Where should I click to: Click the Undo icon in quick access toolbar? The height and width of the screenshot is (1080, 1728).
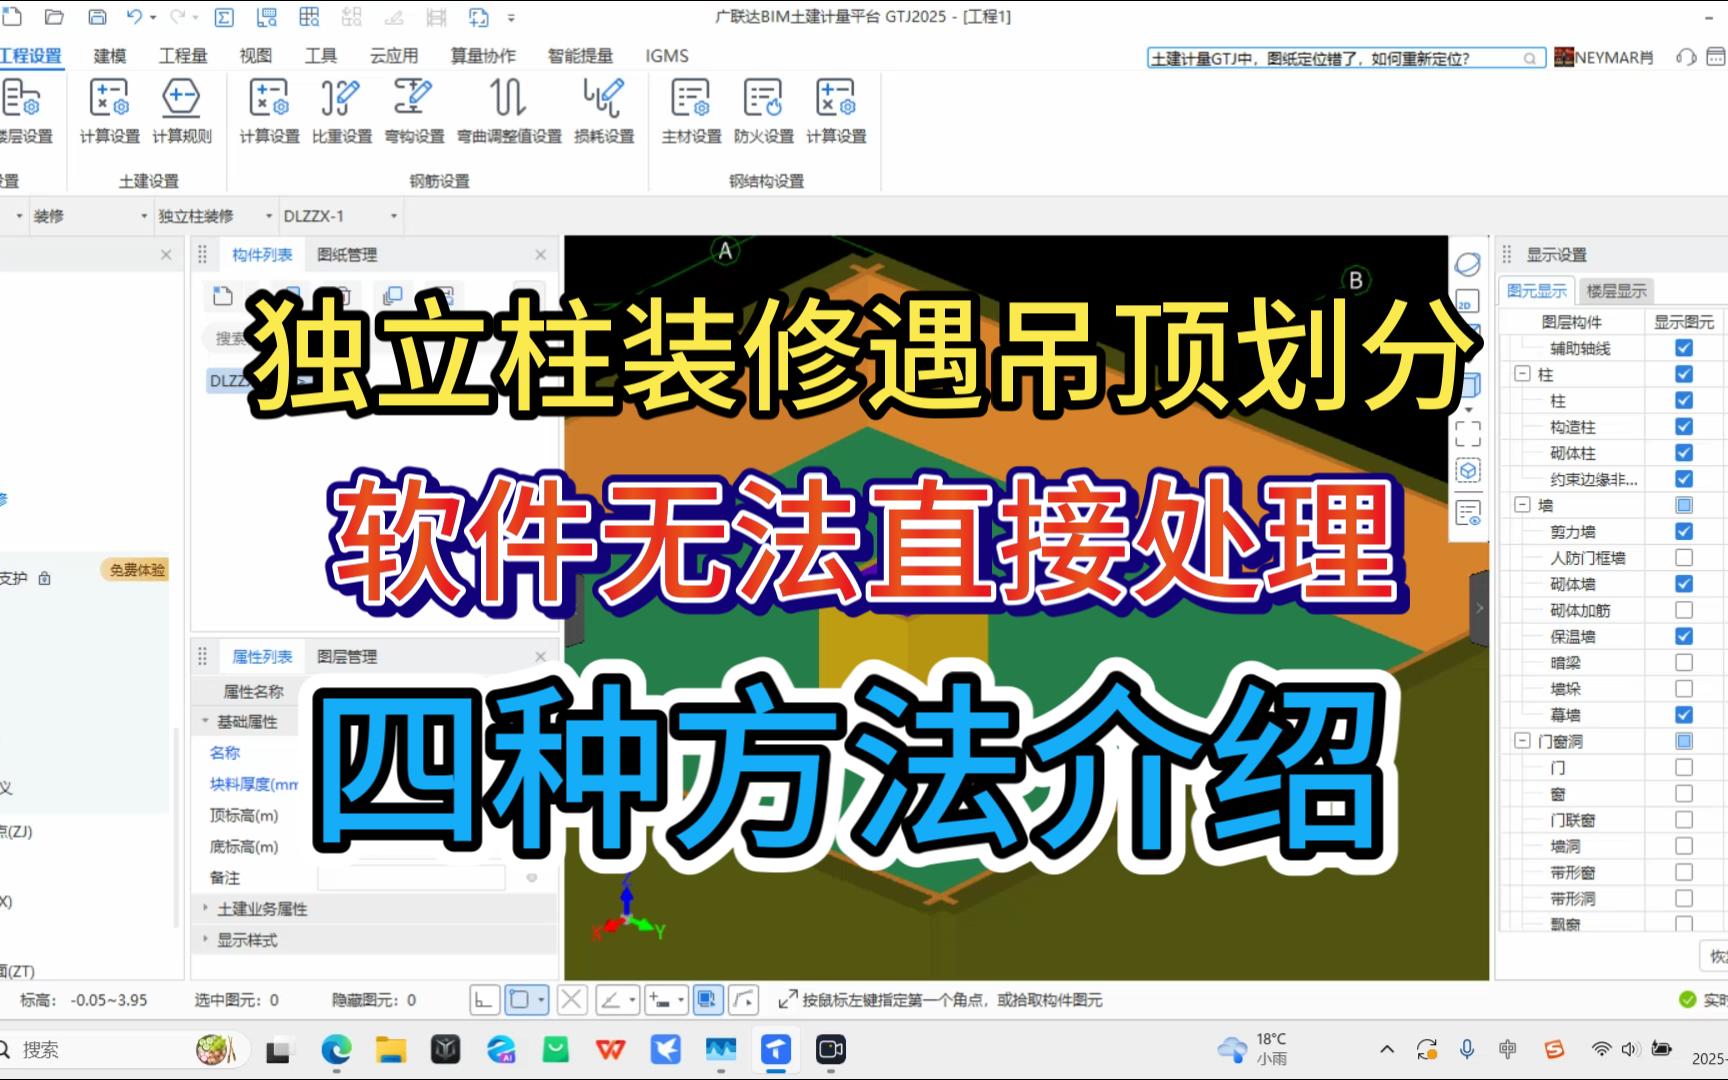pos(135,16)
